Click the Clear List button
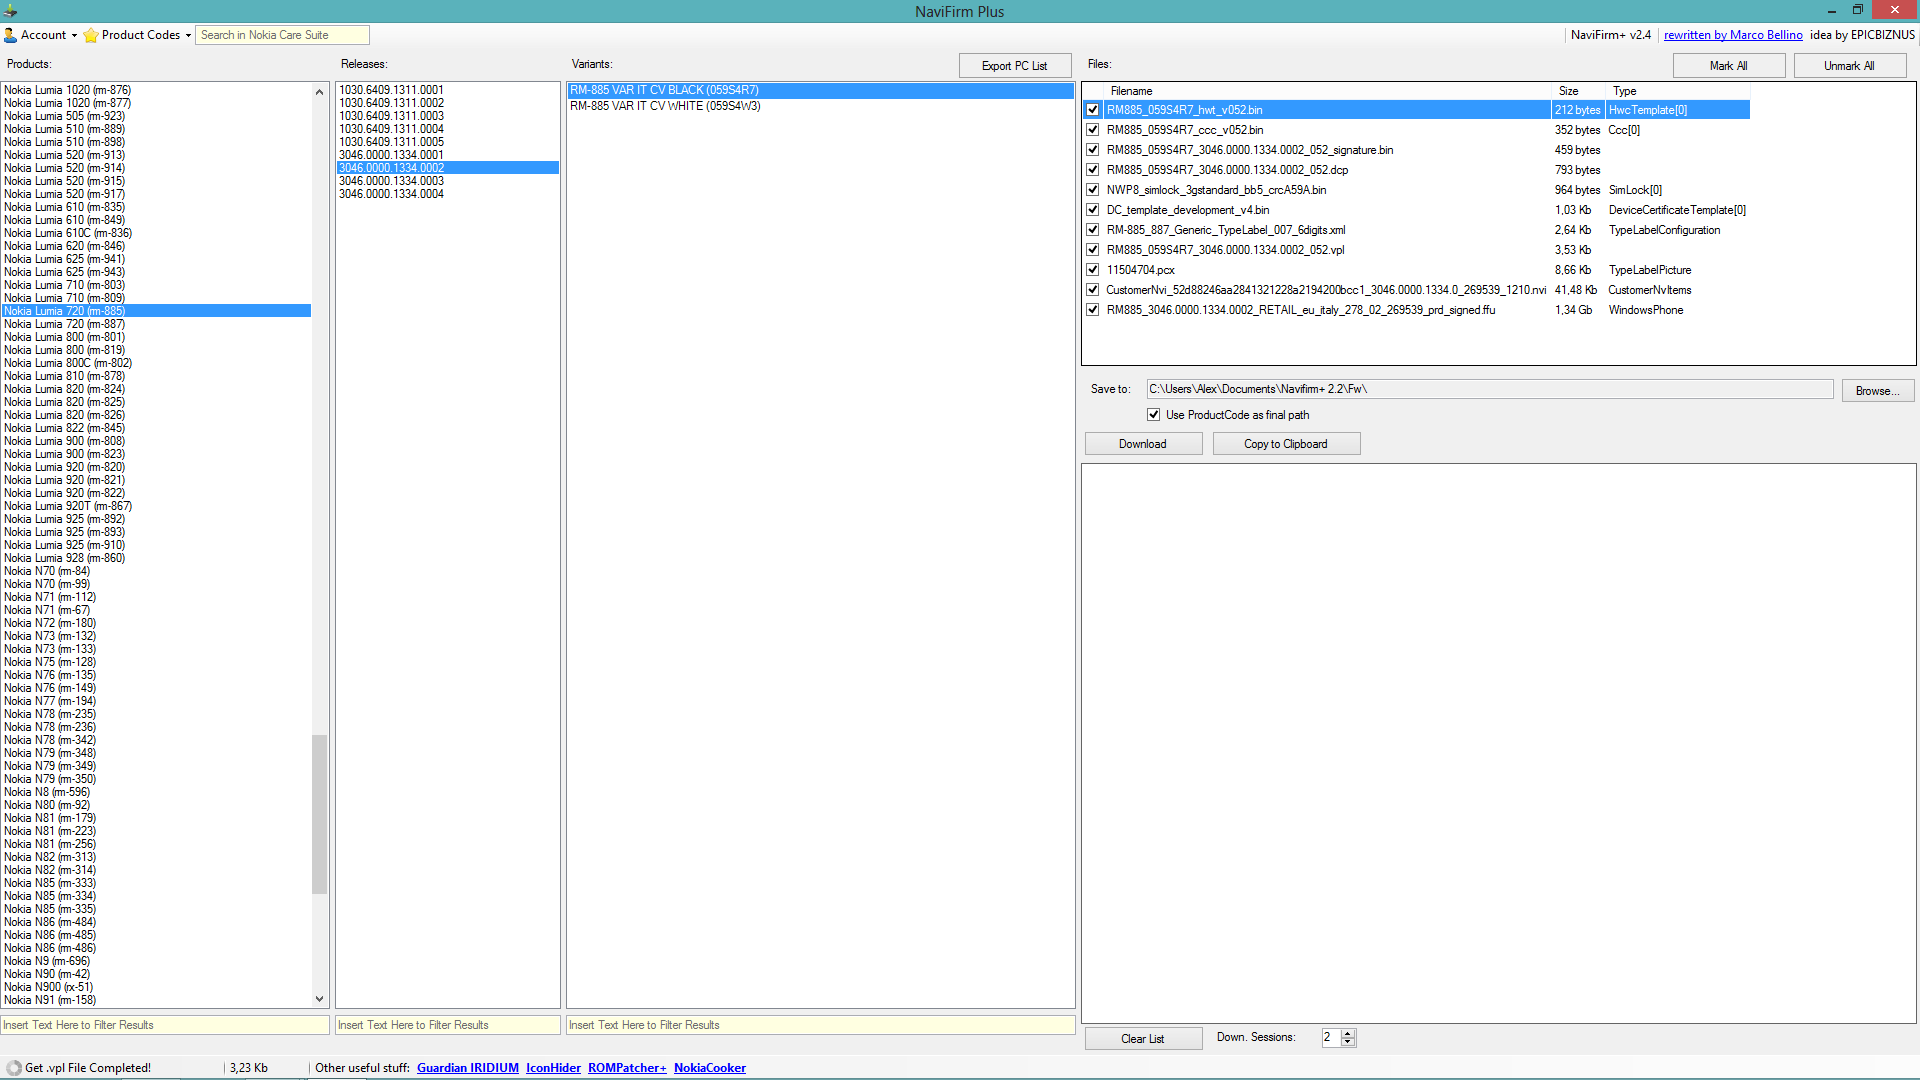Viewport: 1920px width, 1080px height. pos(1143,1039)
